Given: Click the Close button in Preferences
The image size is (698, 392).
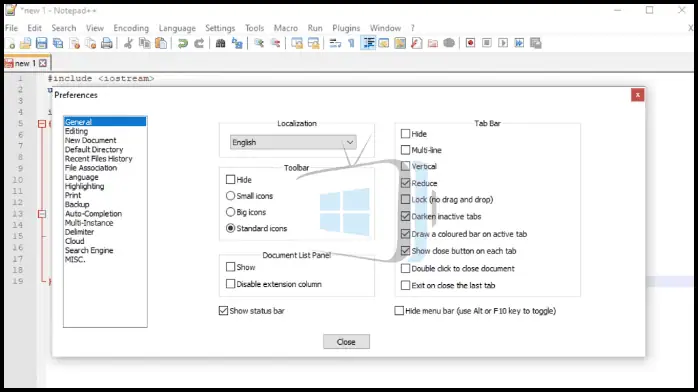Looking at the screenshot, I should pyautogui.click(x=346, y=342).
